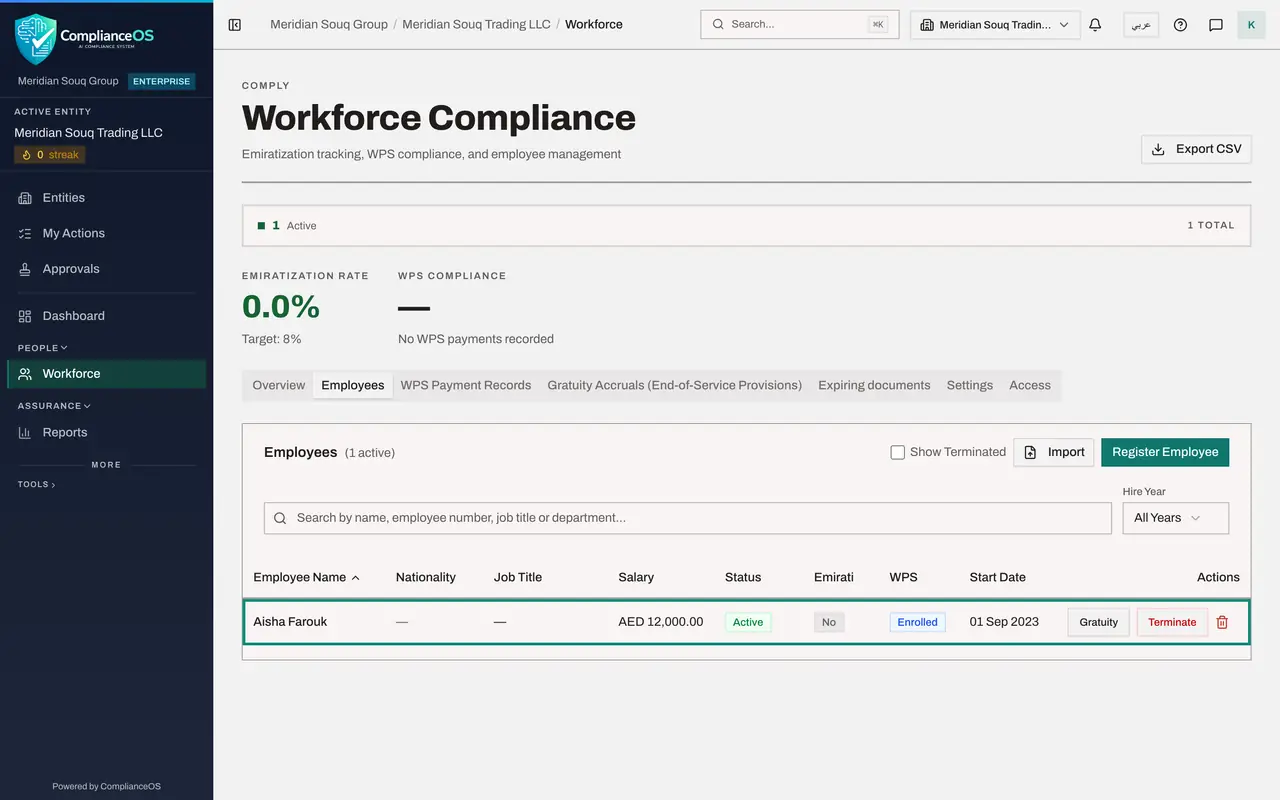Open the Meridian Souq Trading entity switcher
Viewport: 1280px width, 800px height.
[995, 25]
